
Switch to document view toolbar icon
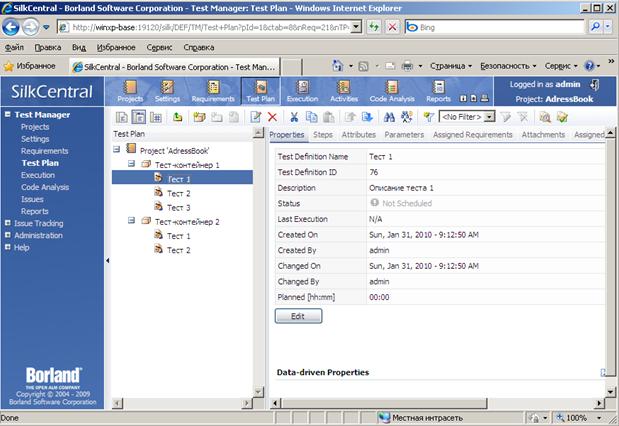[x=122, y=117]
